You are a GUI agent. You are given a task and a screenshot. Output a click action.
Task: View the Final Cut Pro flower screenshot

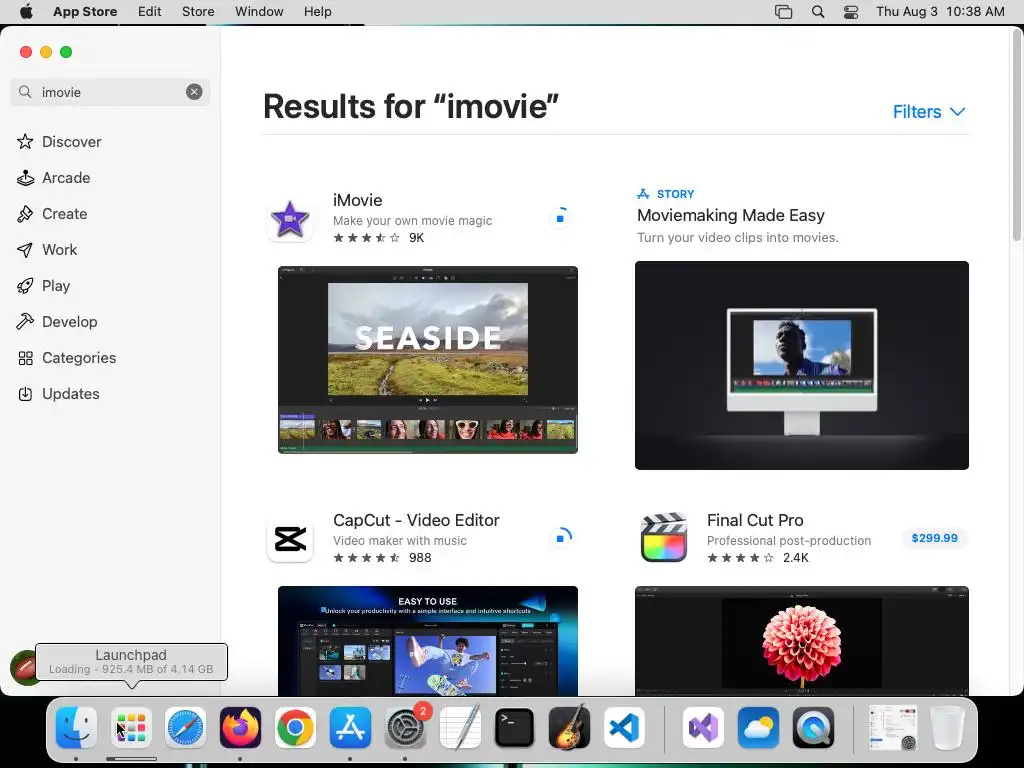(801, 641)
